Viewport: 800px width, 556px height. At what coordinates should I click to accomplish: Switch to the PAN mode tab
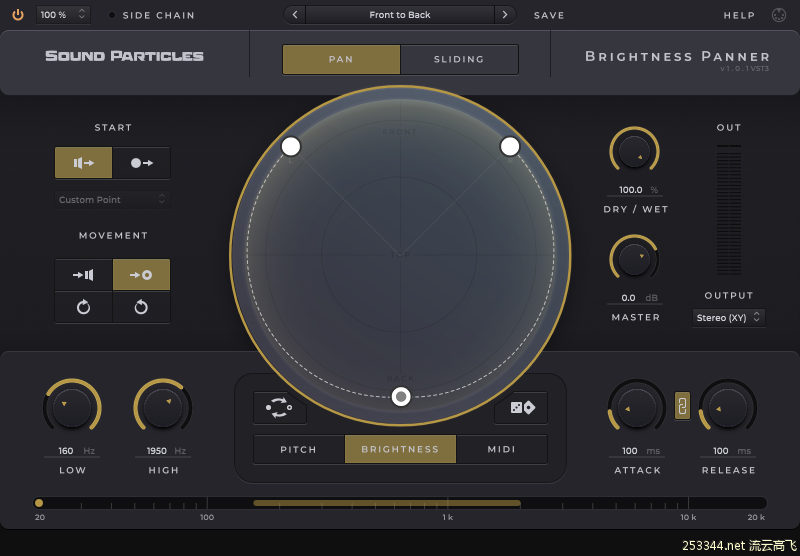(x=341, y=59)
